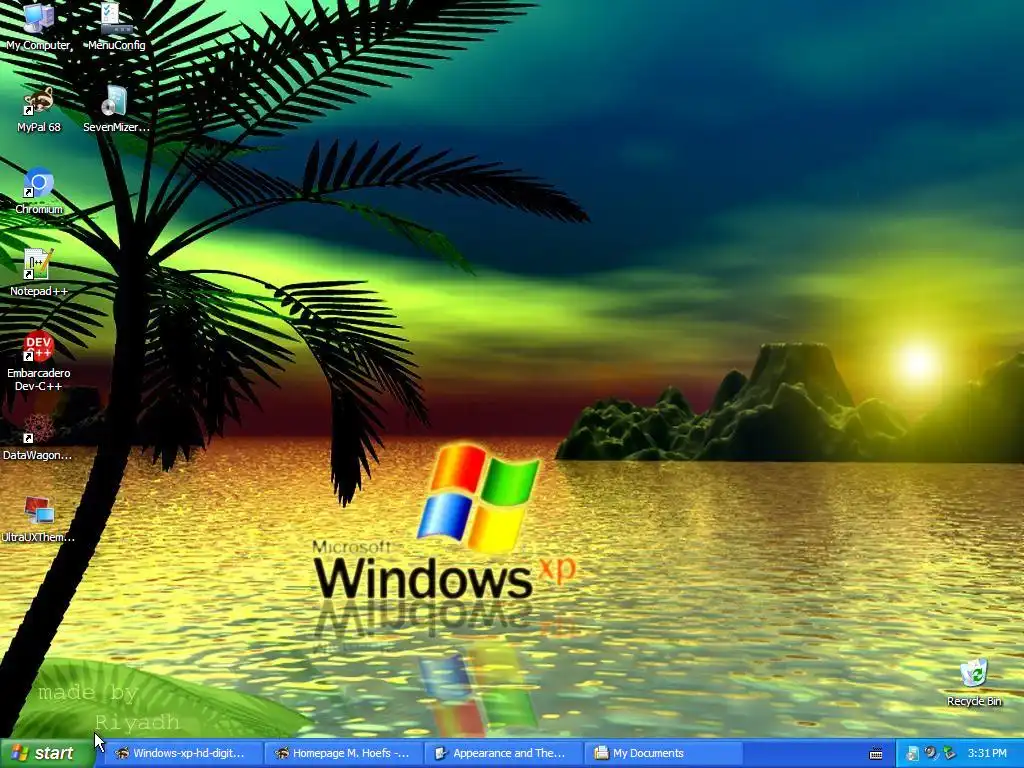Select the DataWagon shortcut icon
This screenshot has width=1024, height=768.
38,437
